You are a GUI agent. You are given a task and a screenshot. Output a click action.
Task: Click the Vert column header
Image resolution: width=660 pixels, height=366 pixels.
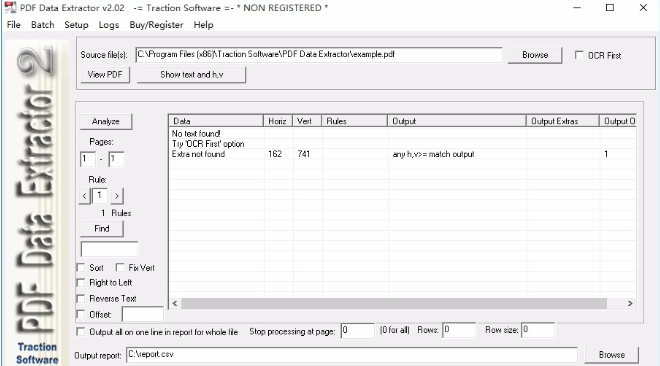[x=307, y=121]
